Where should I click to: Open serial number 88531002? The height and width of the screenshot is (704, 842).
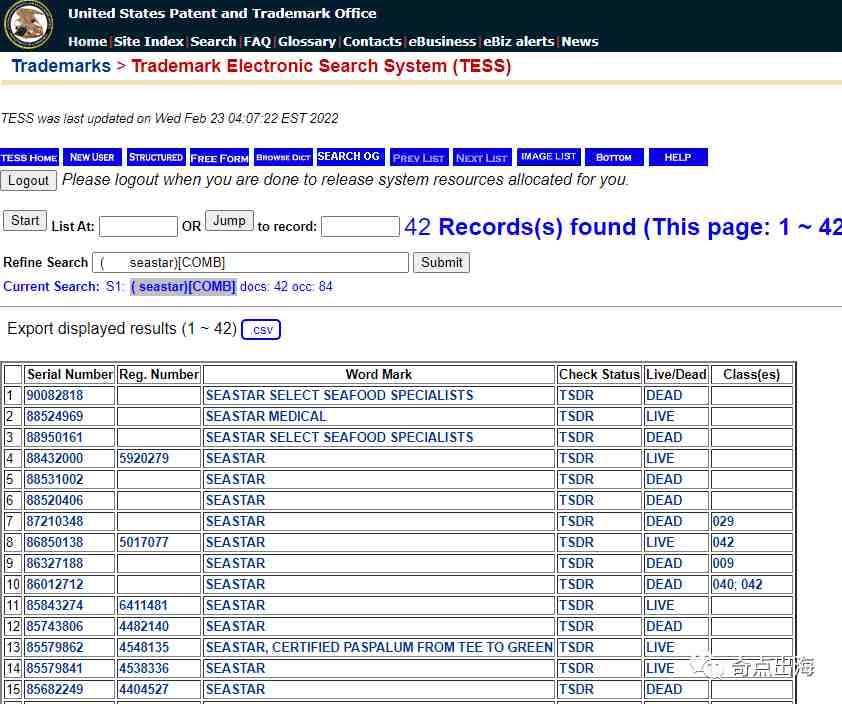[x=55, y=479]
